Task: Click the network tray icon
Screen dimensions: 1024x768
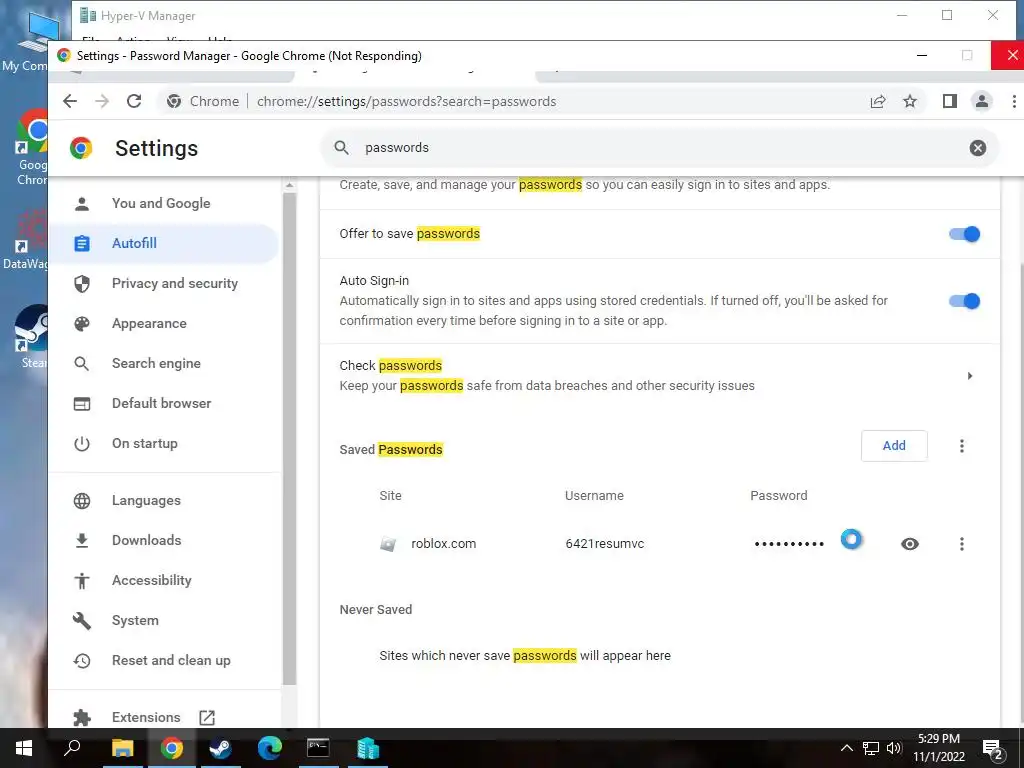Action: click(x=871, y=748)
